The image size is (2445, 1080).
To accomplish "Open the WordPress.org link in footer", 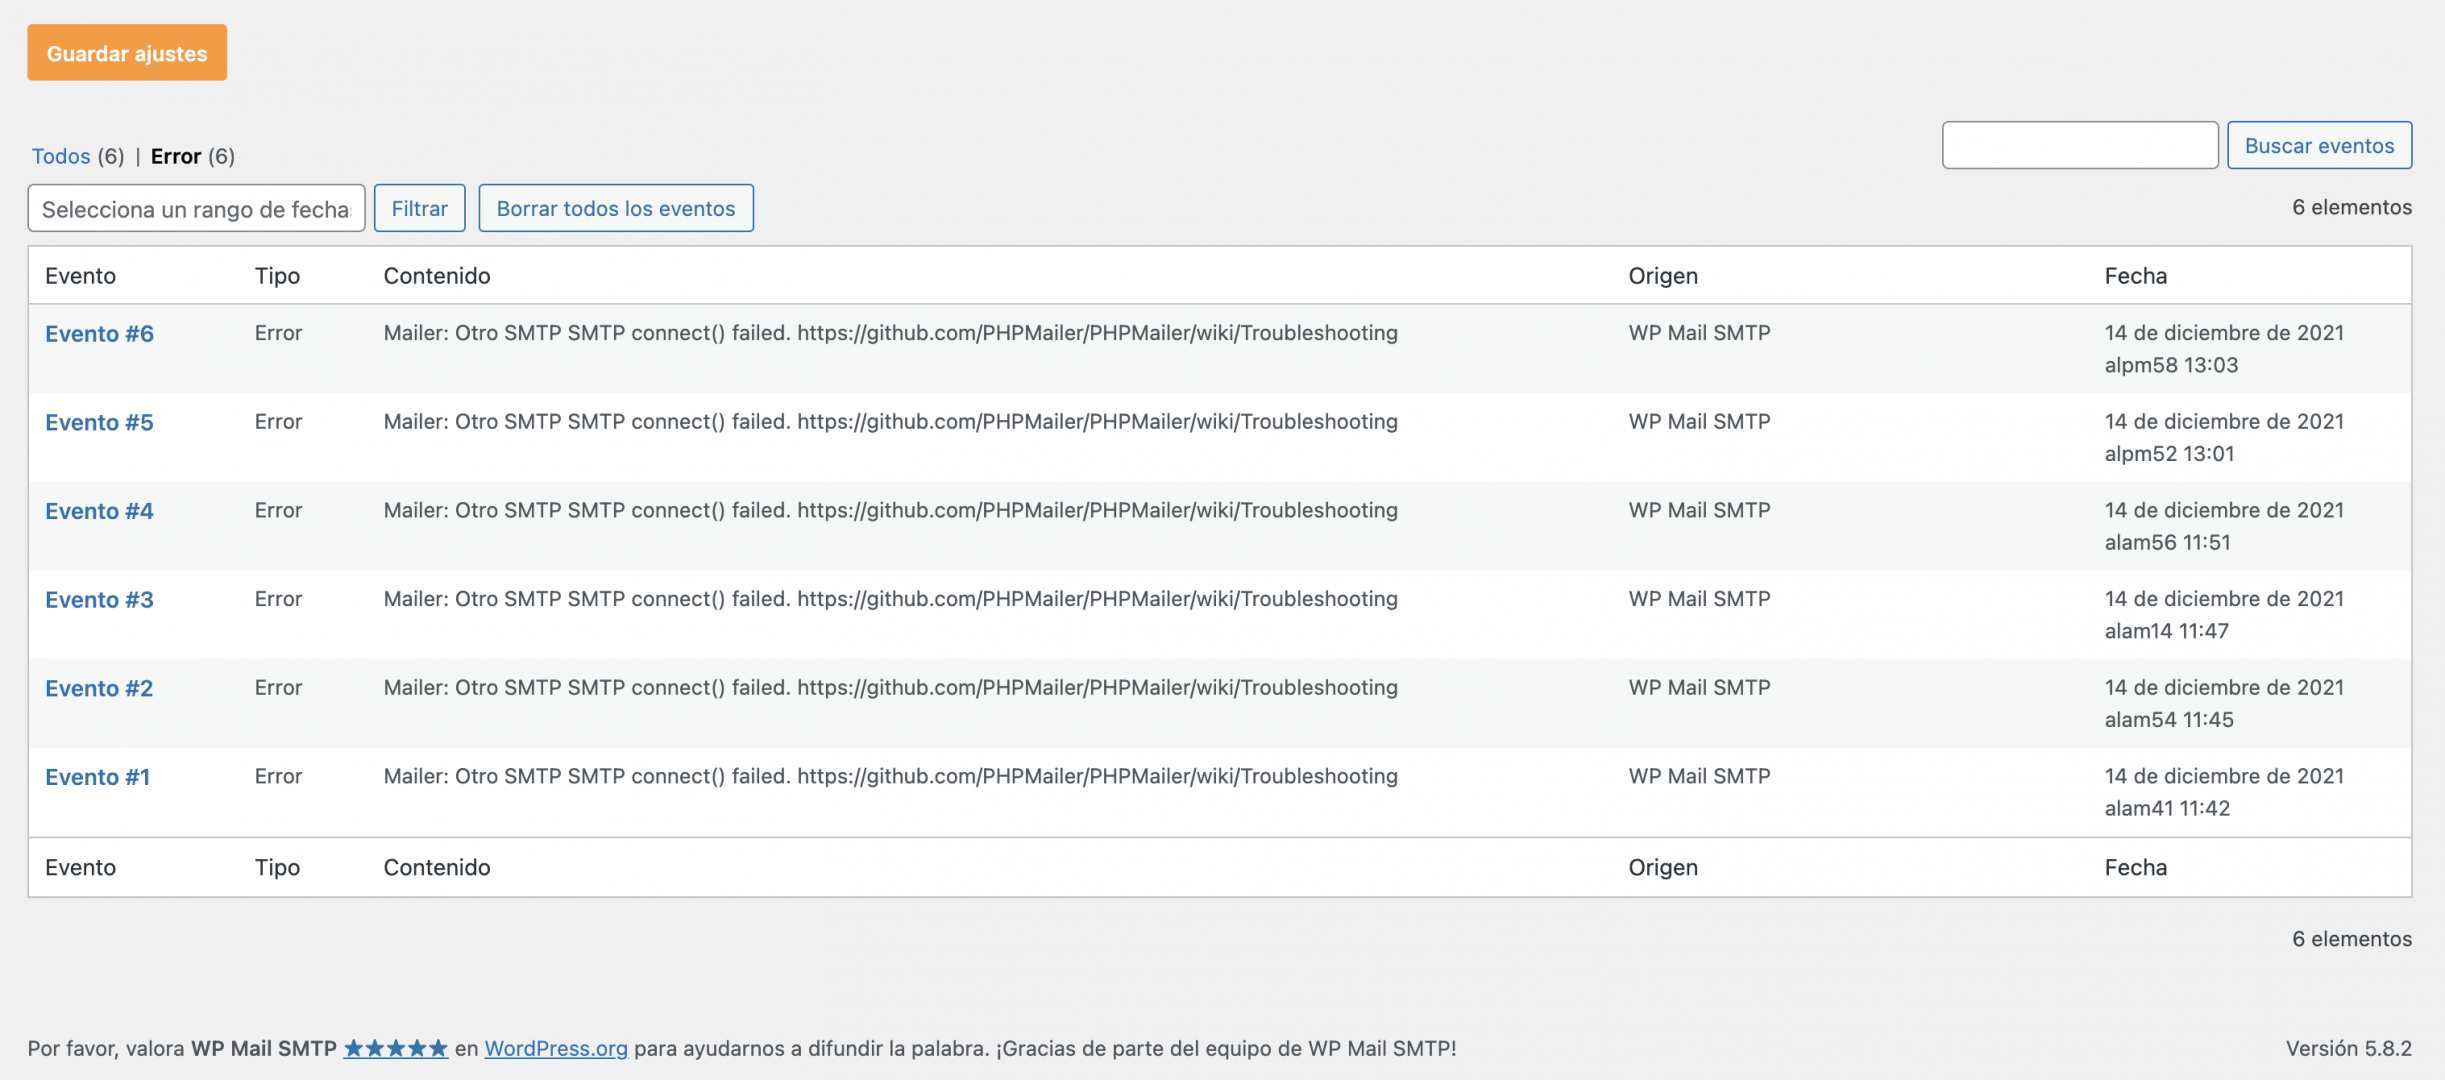I will pyautogui.click(x=556, y=1048).
